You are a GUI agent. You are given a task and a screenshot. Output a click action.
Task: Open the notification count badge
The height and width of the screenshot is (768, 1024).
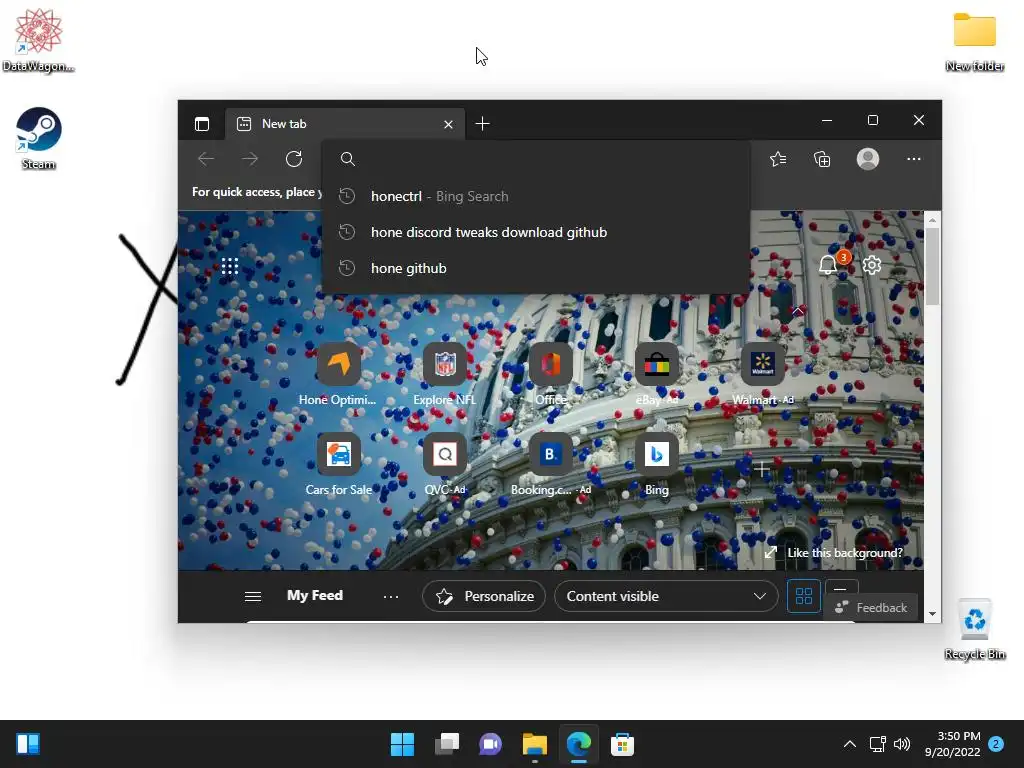pyautogui.click(x=996, y=744)
